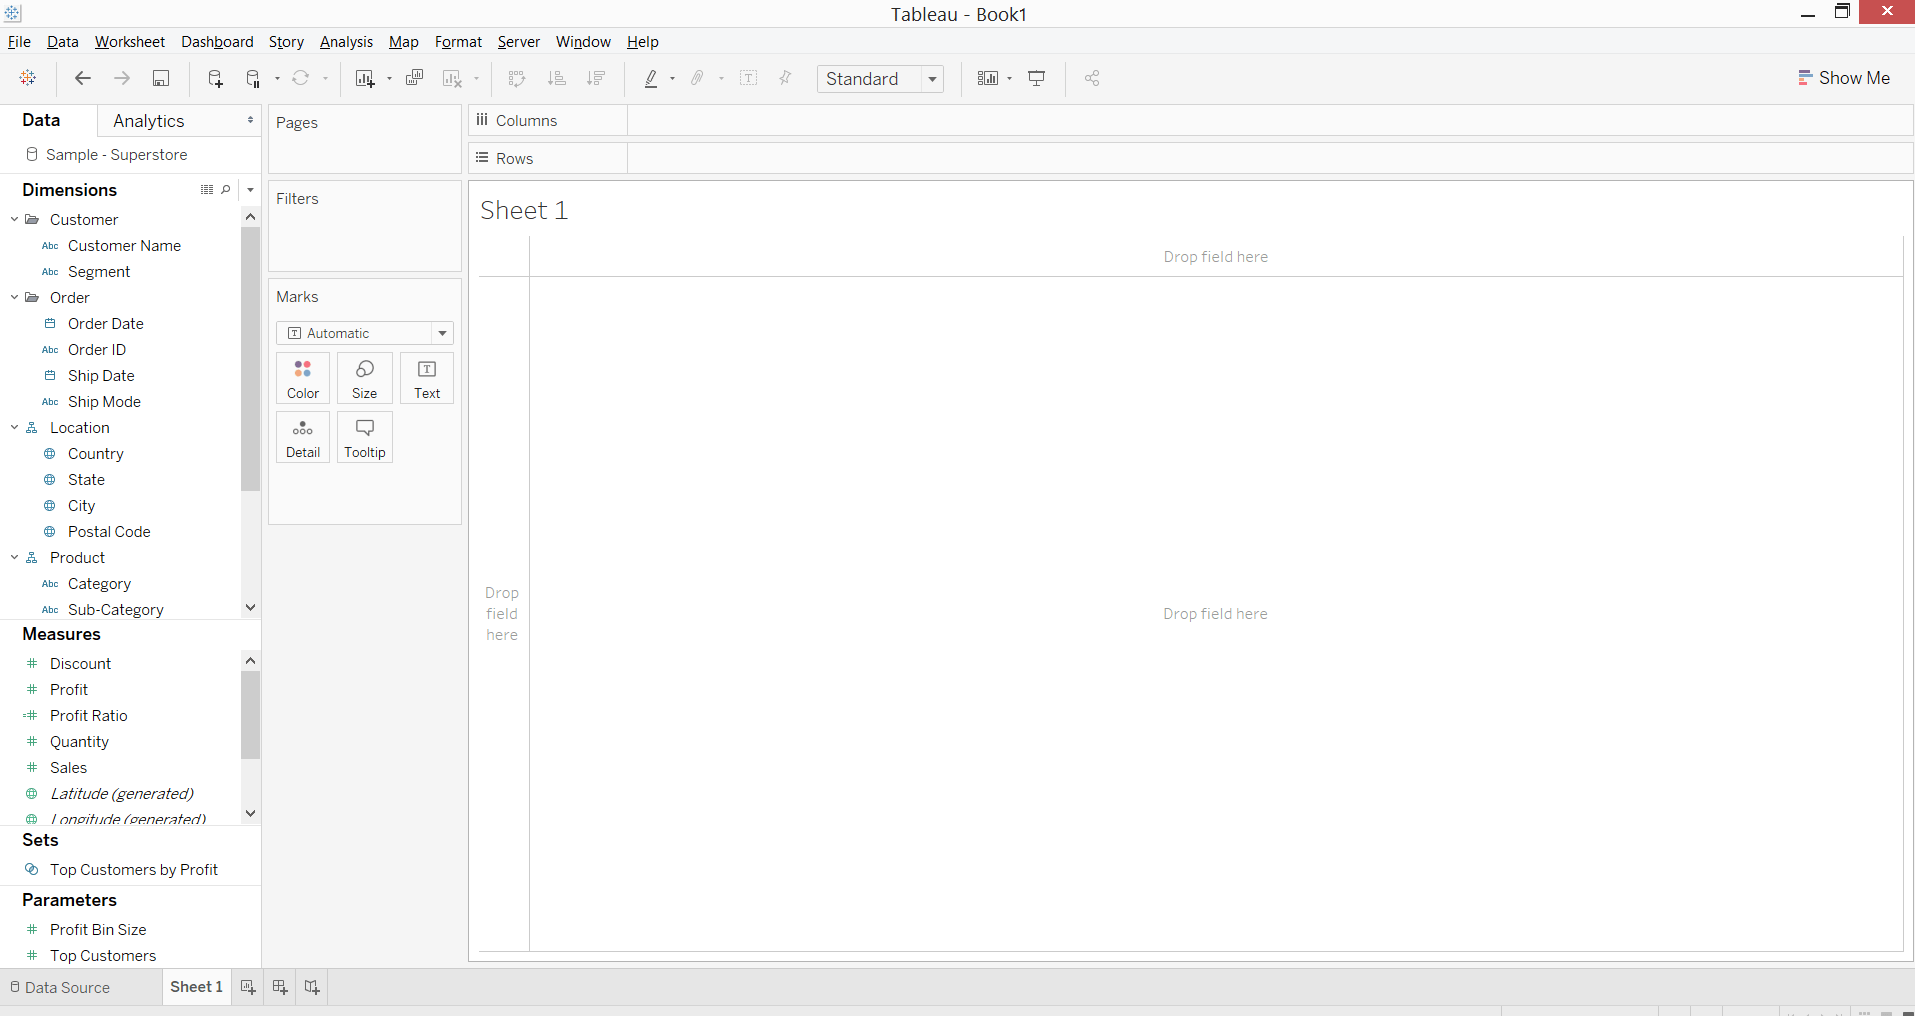Open the Format menu
Image resolution: width=1915 pixels, height=1016 pixels.
click(x=458, y=42)
